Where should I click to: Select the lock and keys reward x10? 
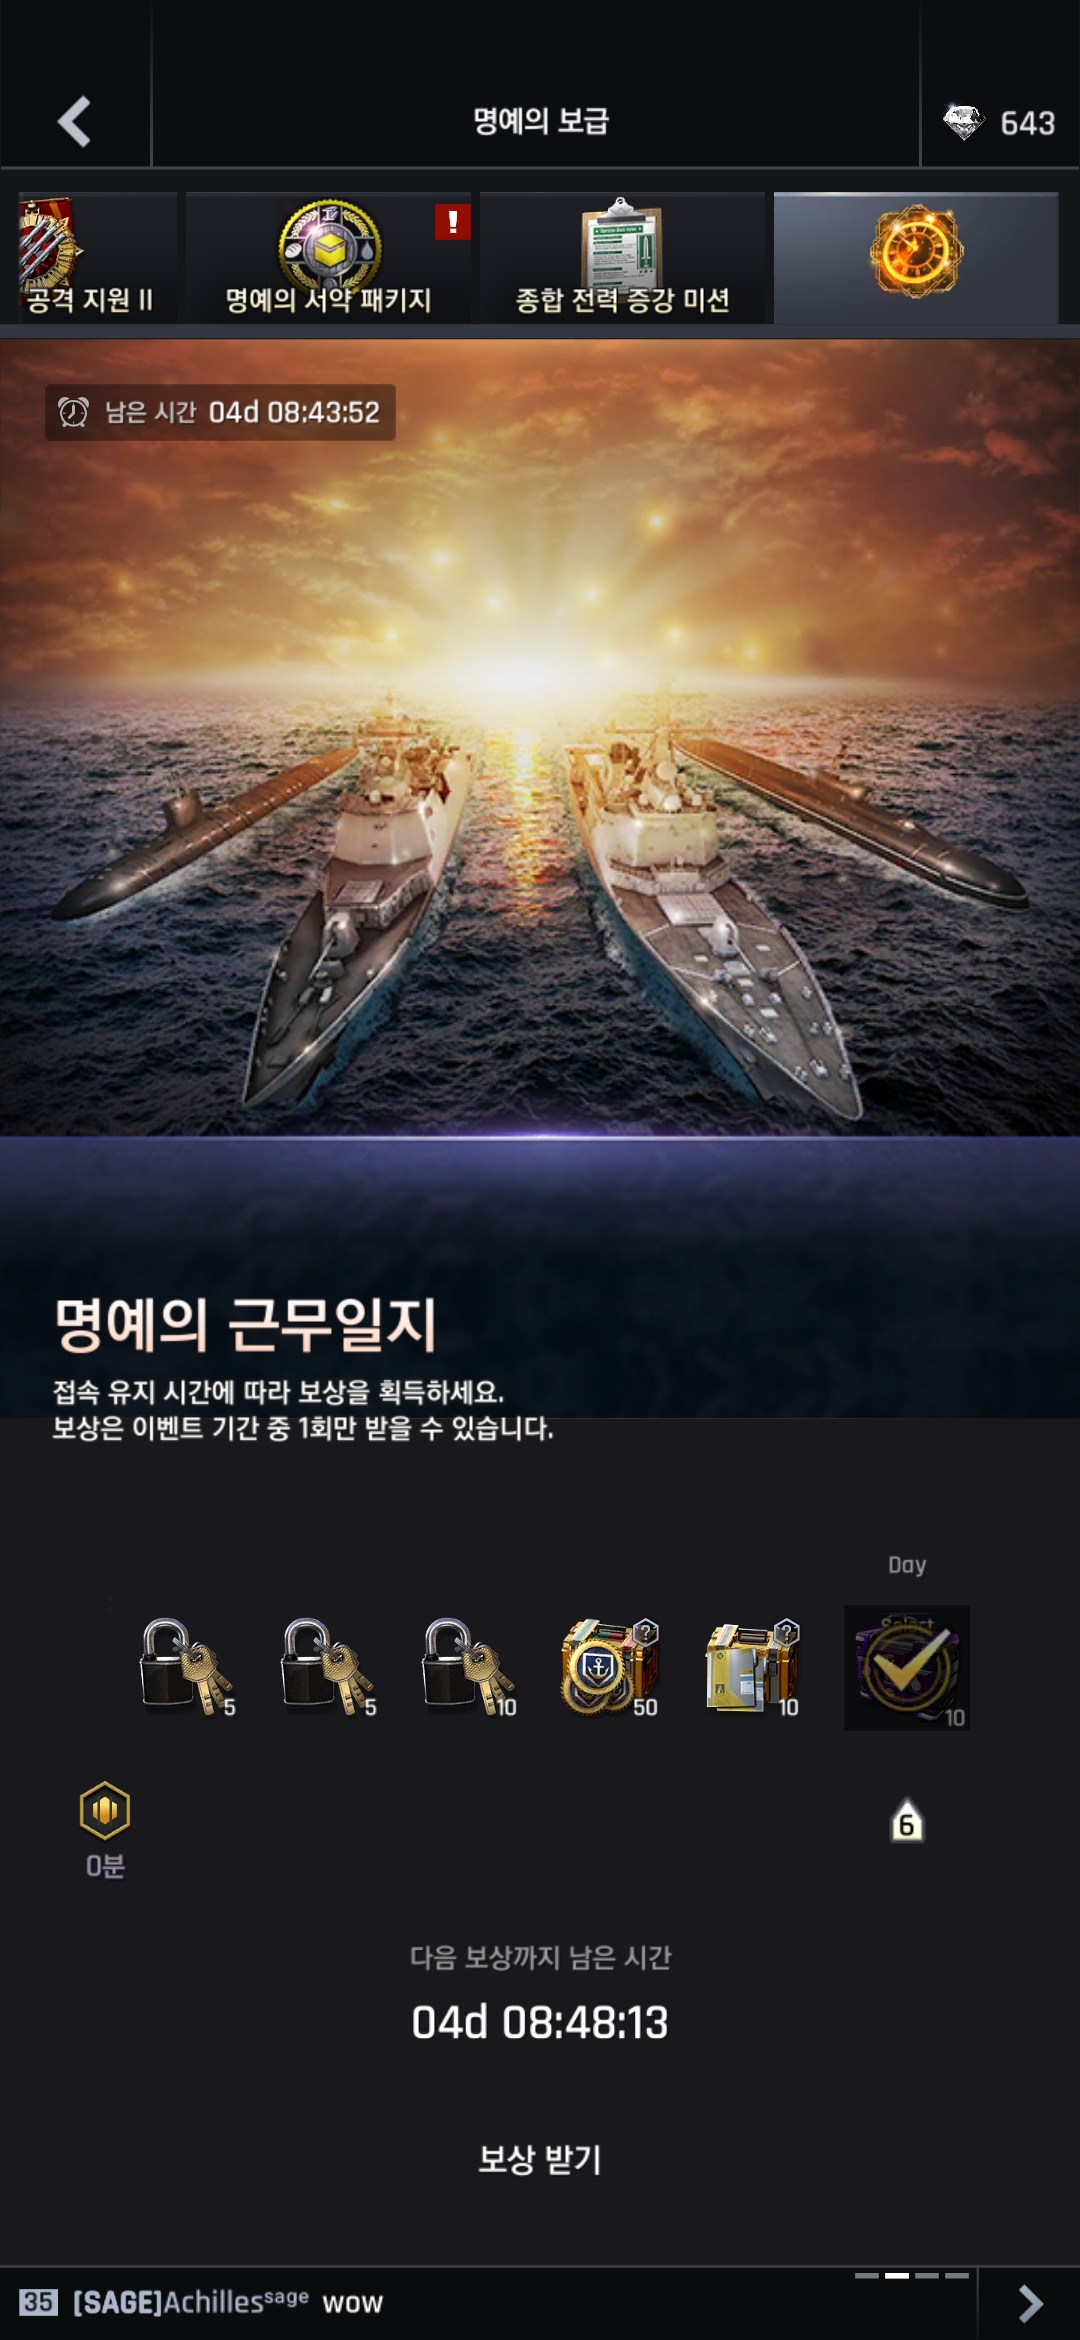[x=469, y=1667]
